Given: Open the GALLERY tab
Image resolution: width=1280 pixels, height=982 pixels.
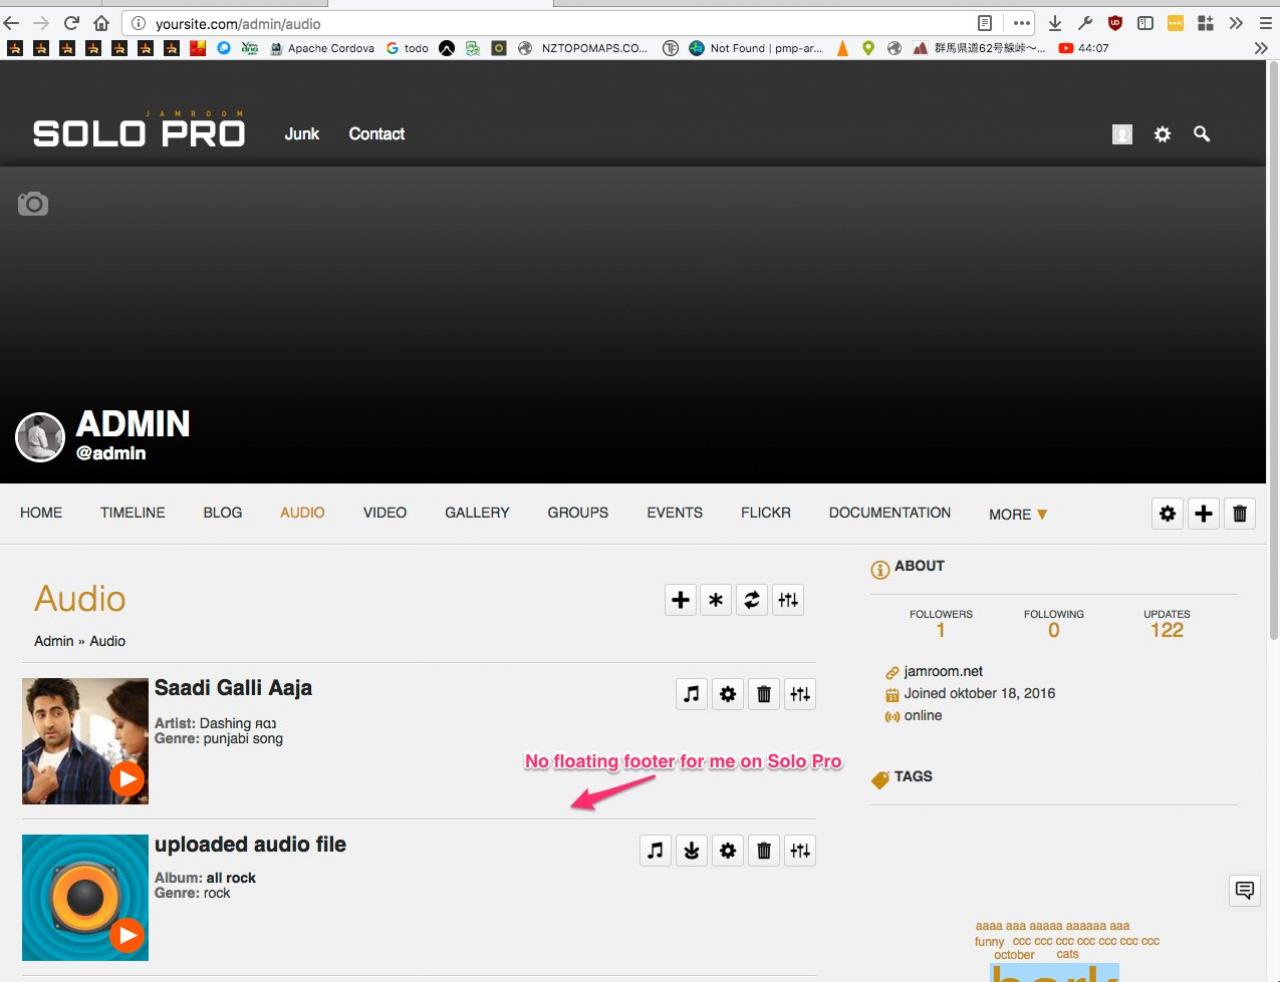Looking at the screenshot, I should point(477,513).
